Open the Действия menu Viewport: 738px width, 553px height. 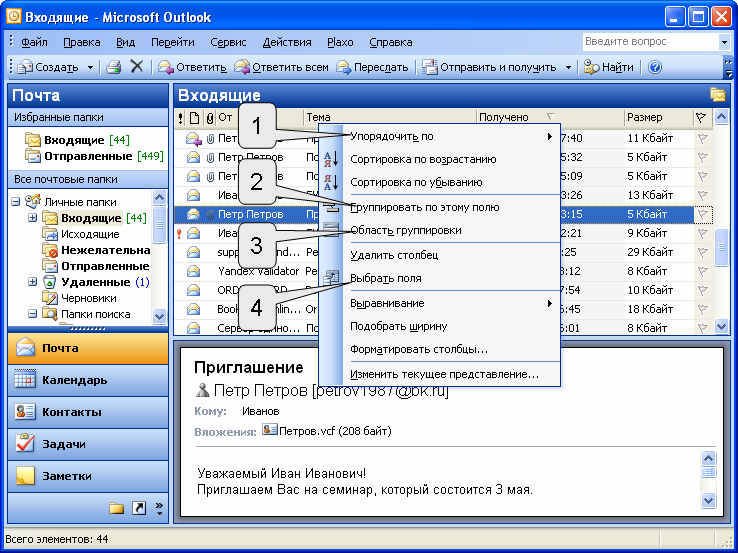click(287, 42)
